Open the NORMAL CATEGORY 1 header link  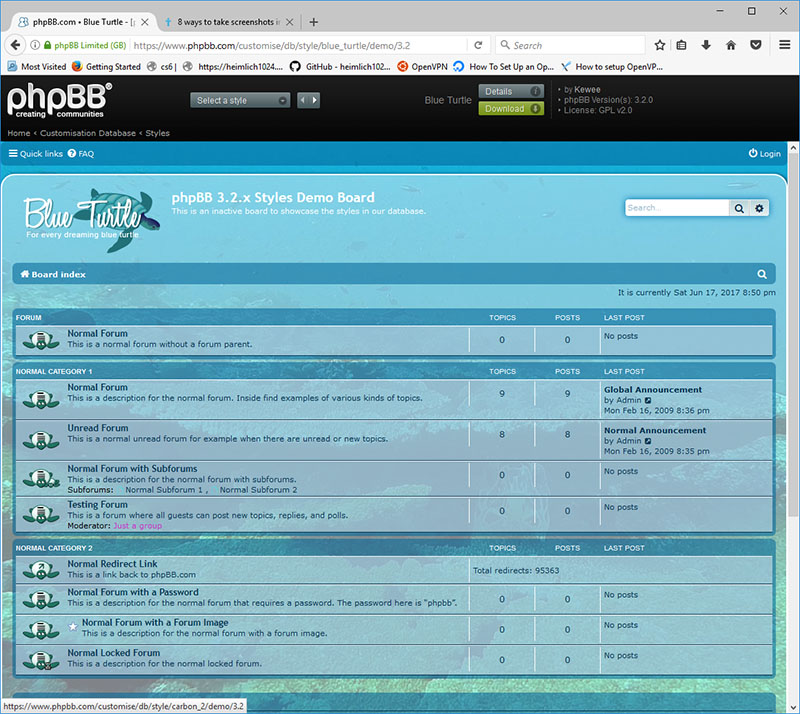tap(54, 372)
